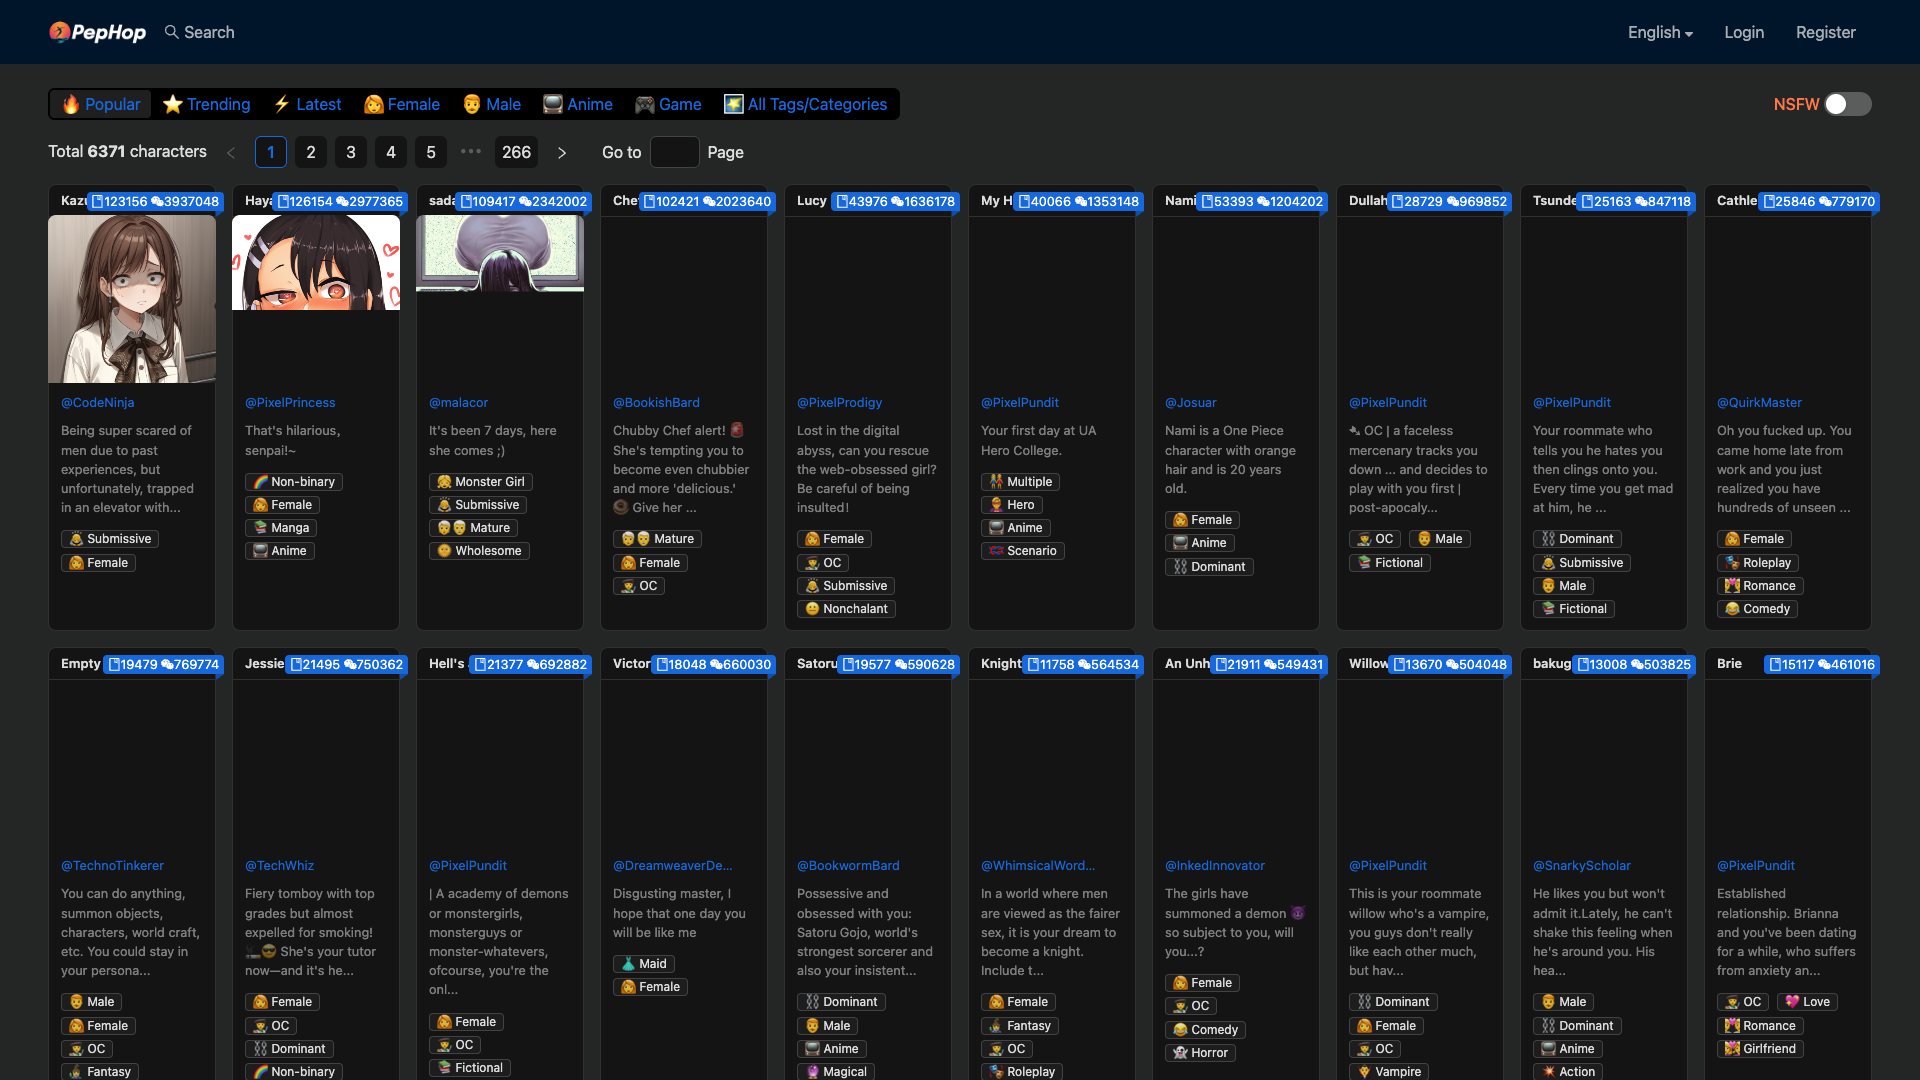This screenshot has height=1080, width=1920.
Task: Open the @SnarkyScholar creator profile
Action: pos(1581,865)
